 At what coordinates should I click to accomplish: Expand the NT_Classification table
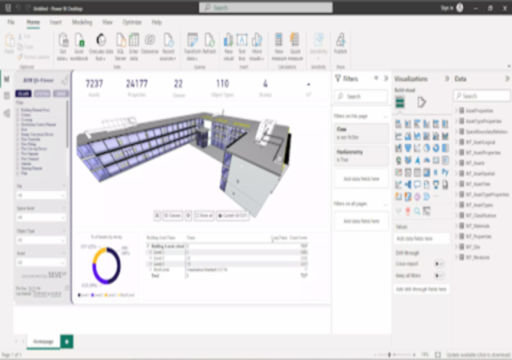tap(457, 215)
